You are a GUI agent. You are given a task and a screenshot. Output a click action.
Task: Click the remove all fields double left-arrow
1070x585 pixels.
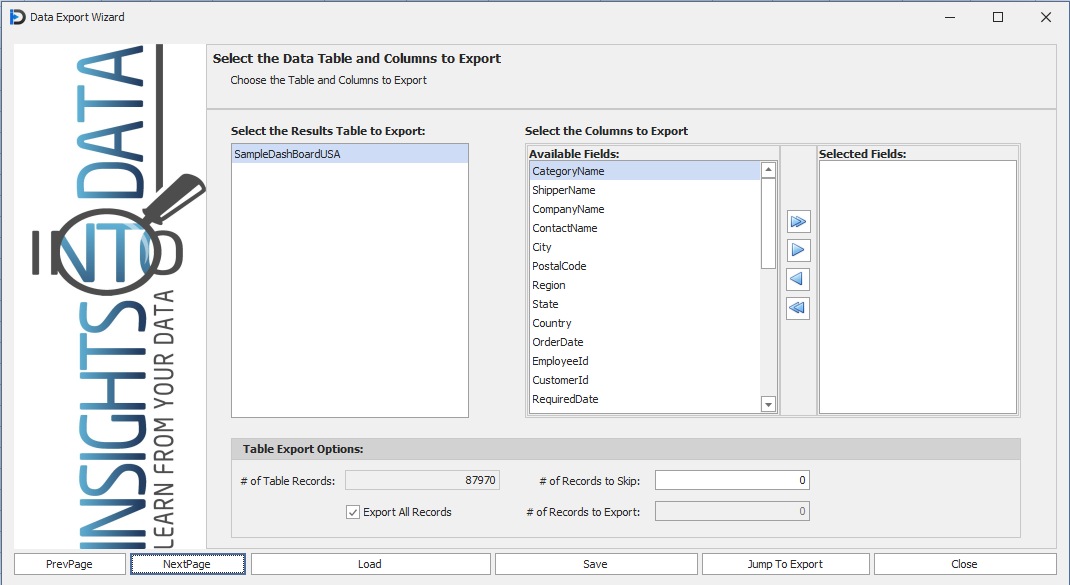click(798, 308)
